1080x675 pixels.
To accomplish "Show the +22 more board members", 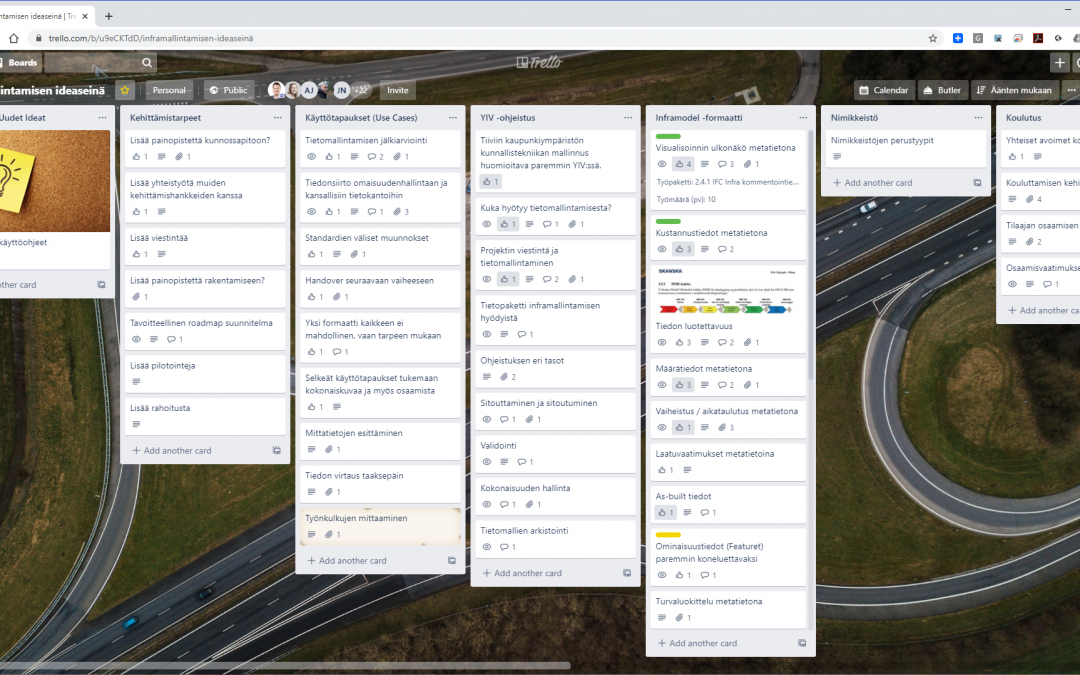I will coord(360,90).
